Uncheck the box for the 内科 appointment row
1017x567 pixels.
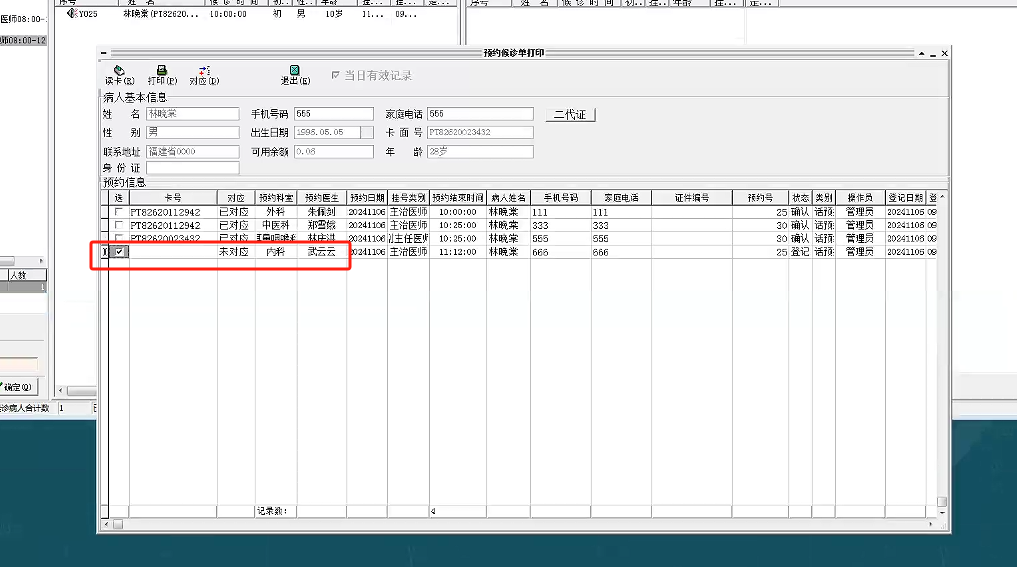(119, 252)
